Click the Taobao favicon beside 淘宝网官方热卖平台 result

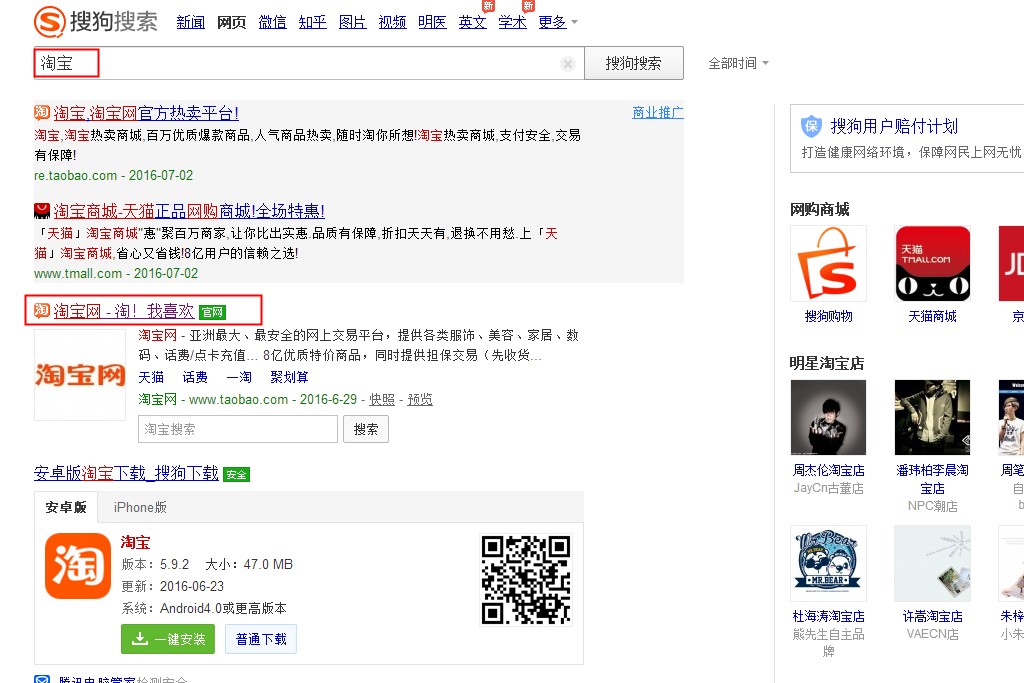(x=42, y=112)
